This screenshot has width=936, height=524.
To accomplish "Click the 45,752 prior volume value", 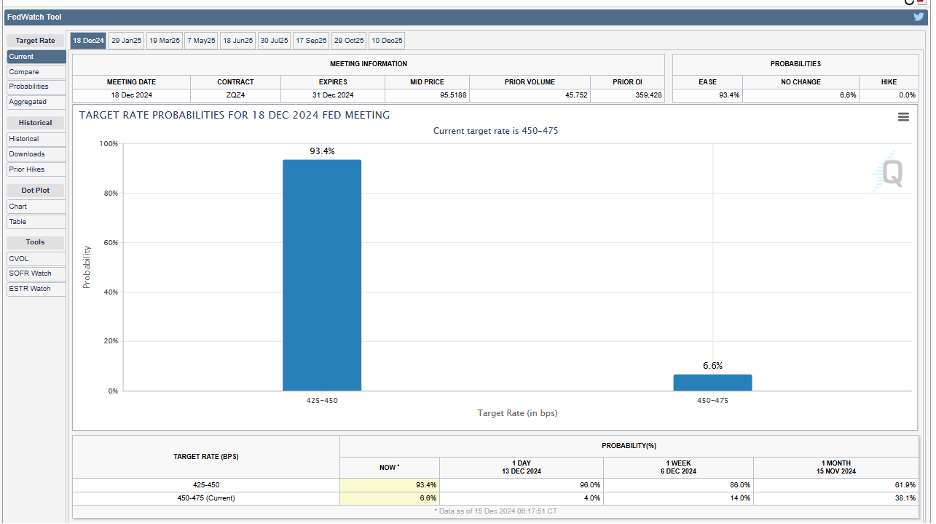I will coord(576,95).
